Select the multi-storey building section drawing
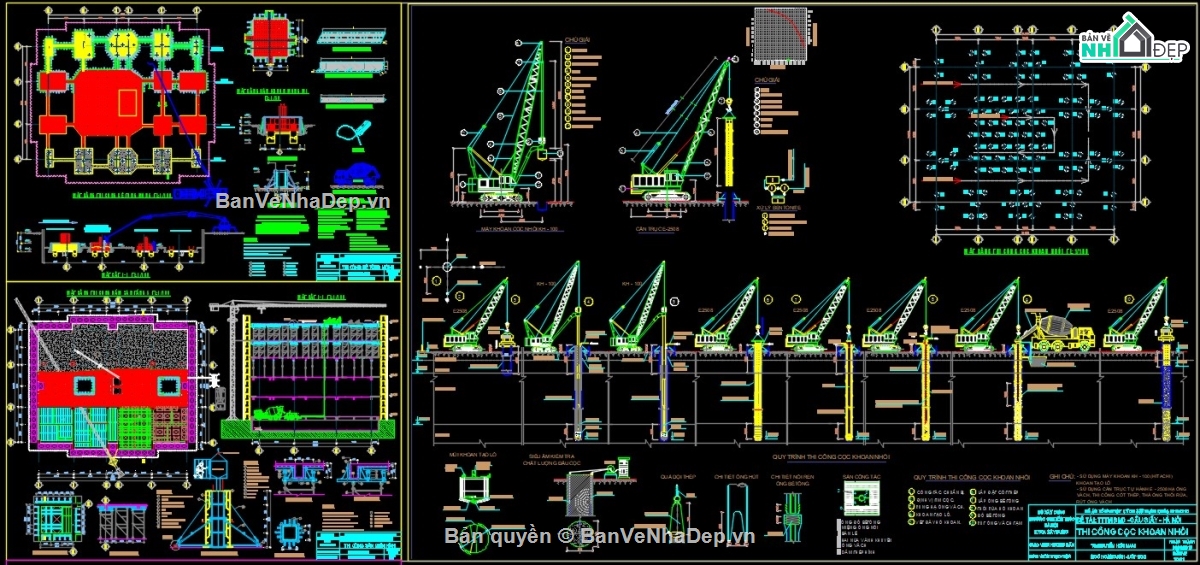 (x=312, y=370)
